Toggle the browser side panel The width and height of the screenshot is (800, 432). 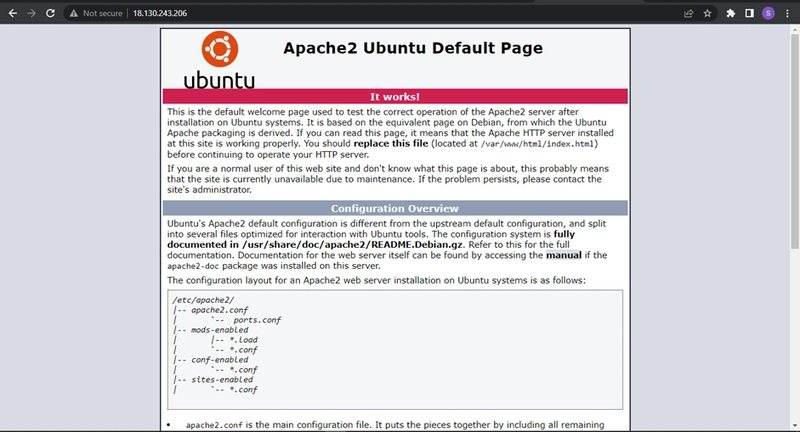pos(749,13)
